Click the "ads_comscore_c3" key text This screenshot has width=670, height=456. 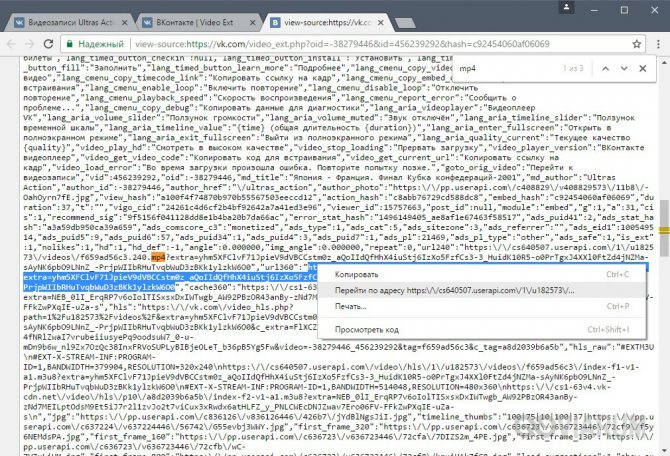(x=183, y=227)
